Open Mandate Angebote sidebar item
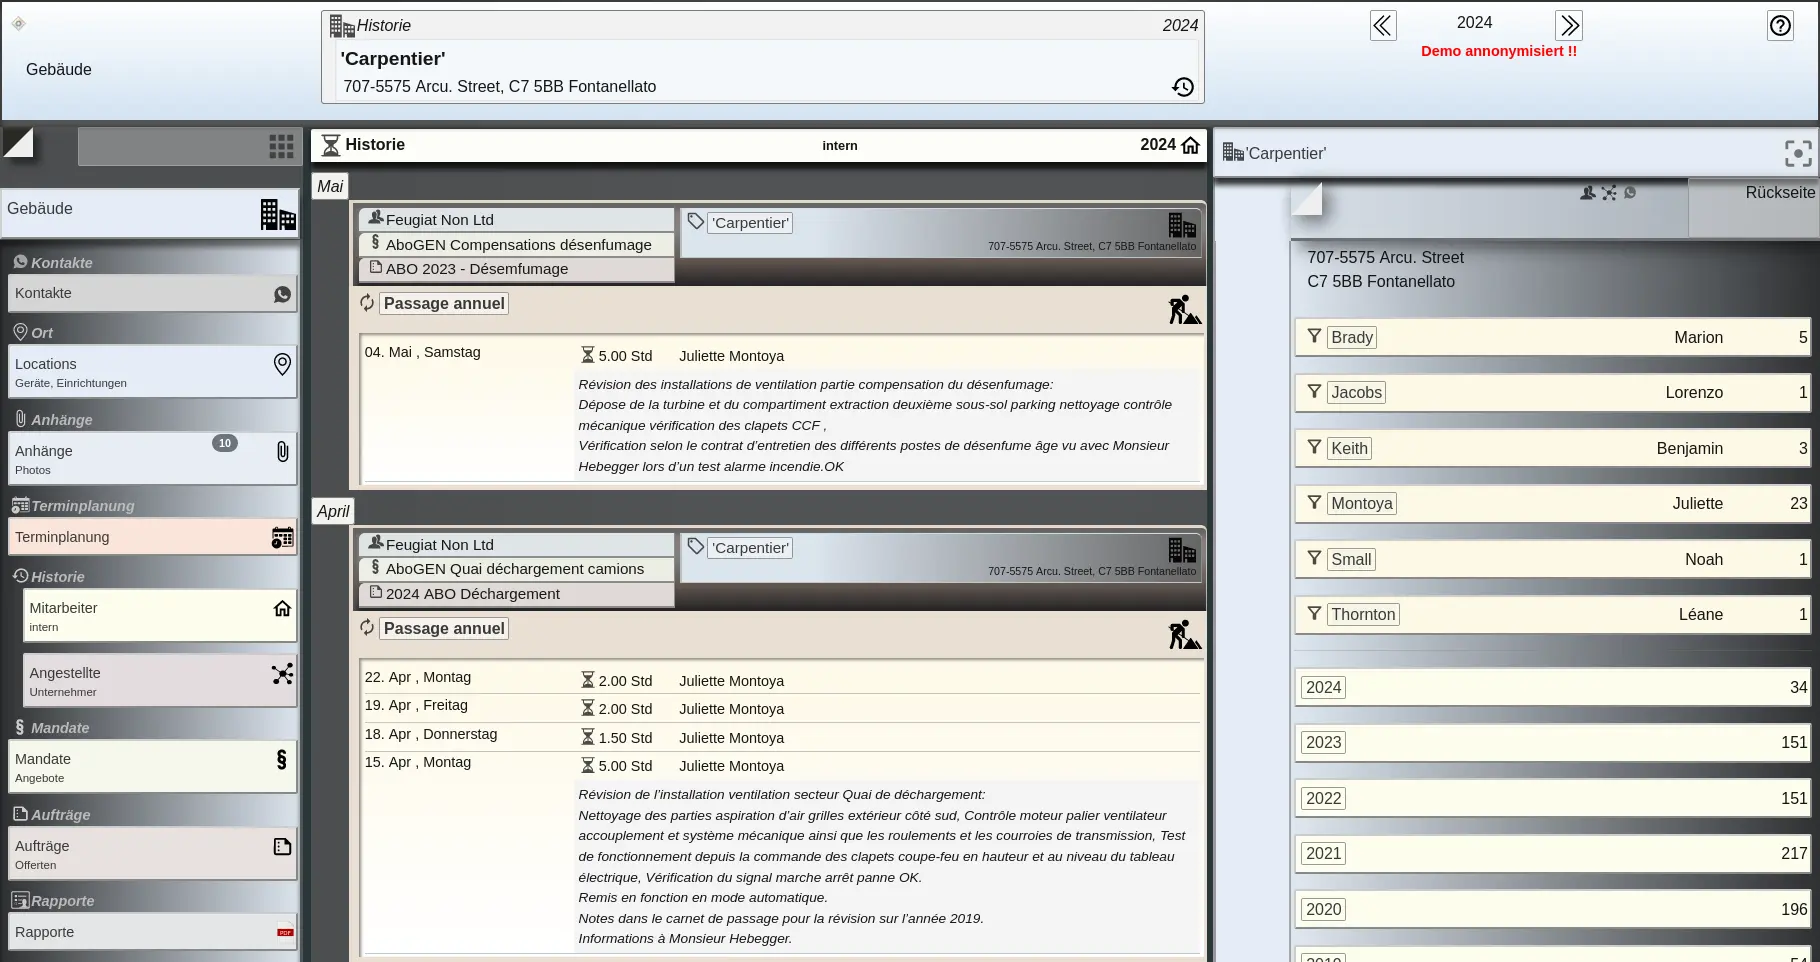This screenshot has height=962, width=1820. pyautogui.click(x=152, y=767)
